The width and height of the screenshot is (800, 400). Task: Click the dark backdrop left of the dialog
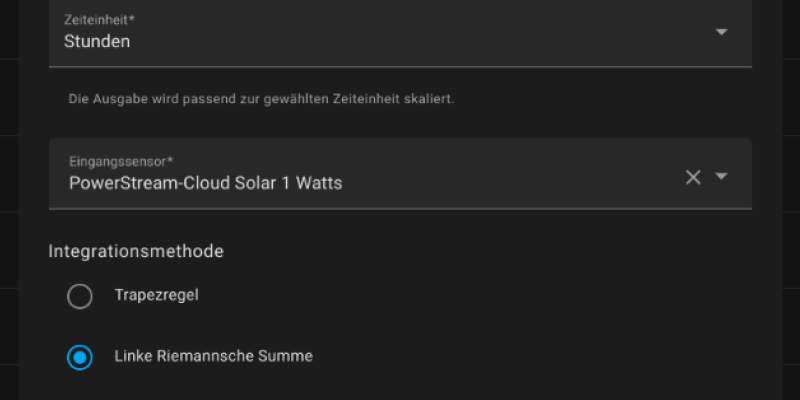click(9, 200)
